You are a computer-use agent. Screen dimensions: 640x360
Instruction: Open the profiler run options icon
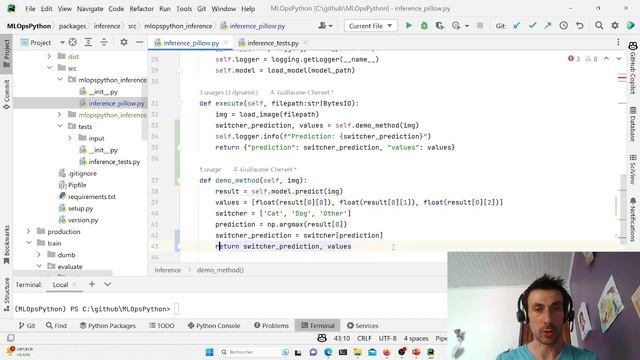pos(456,26)
